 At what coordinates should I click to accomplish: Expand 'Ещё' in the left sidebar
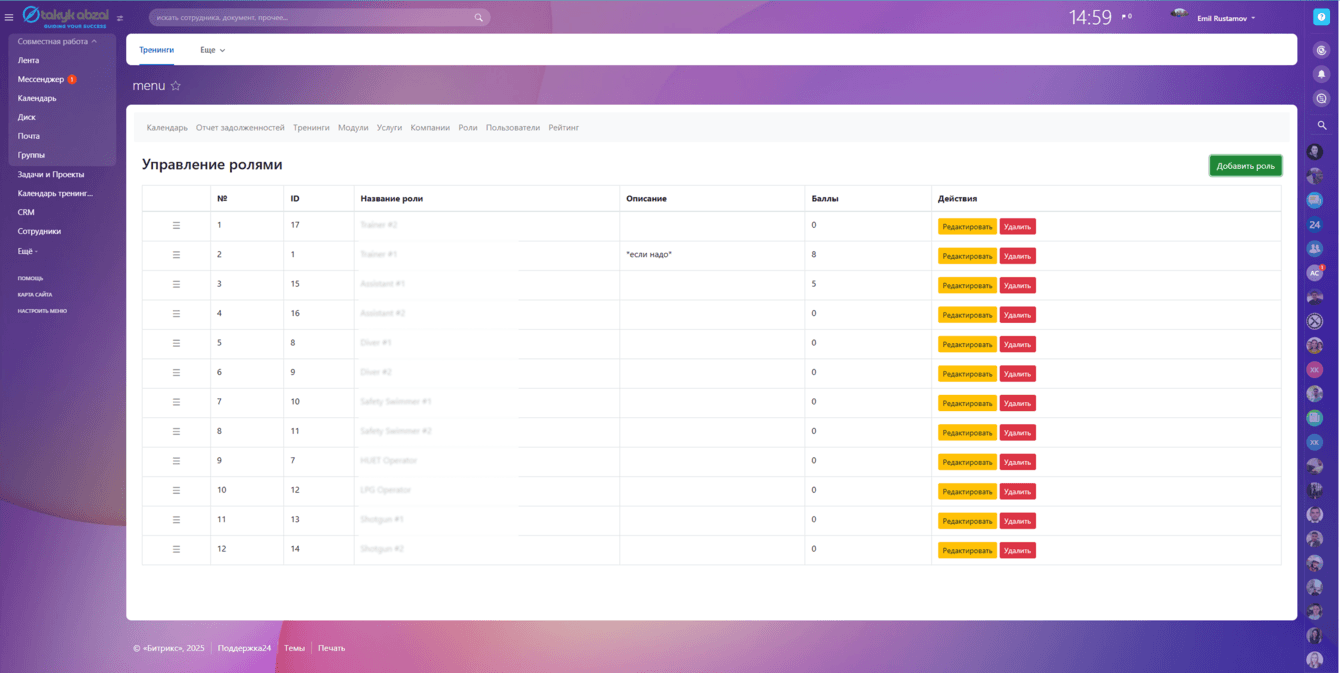click(x=27, y=251)
